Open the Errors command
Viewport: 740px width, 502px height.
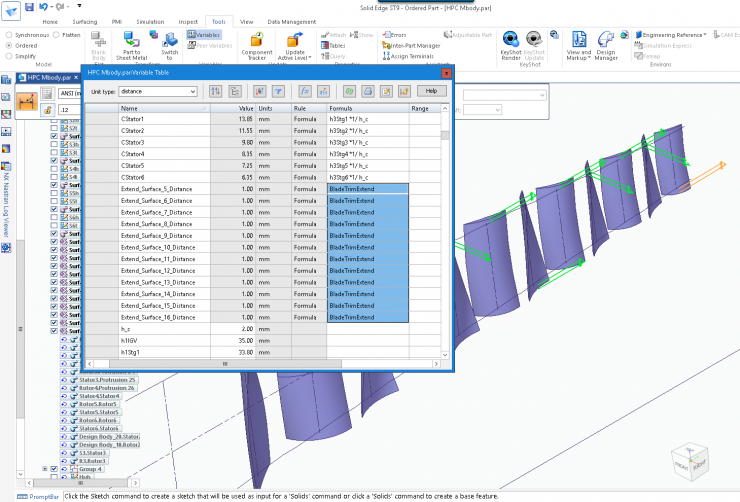394,35
